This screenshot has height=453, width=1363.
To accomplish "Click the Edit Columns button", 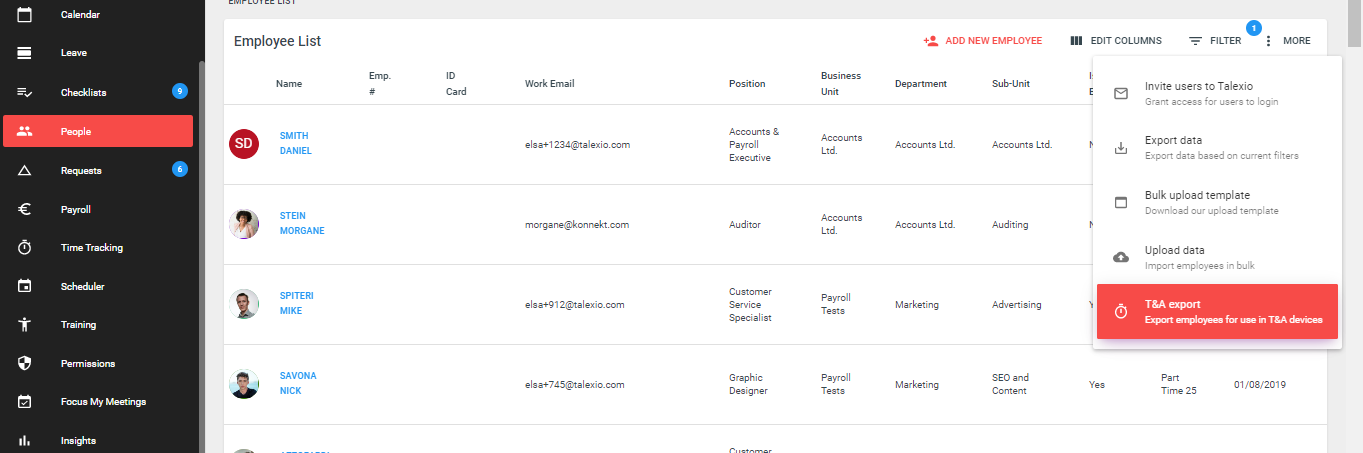I will (x=1115, y=41).
